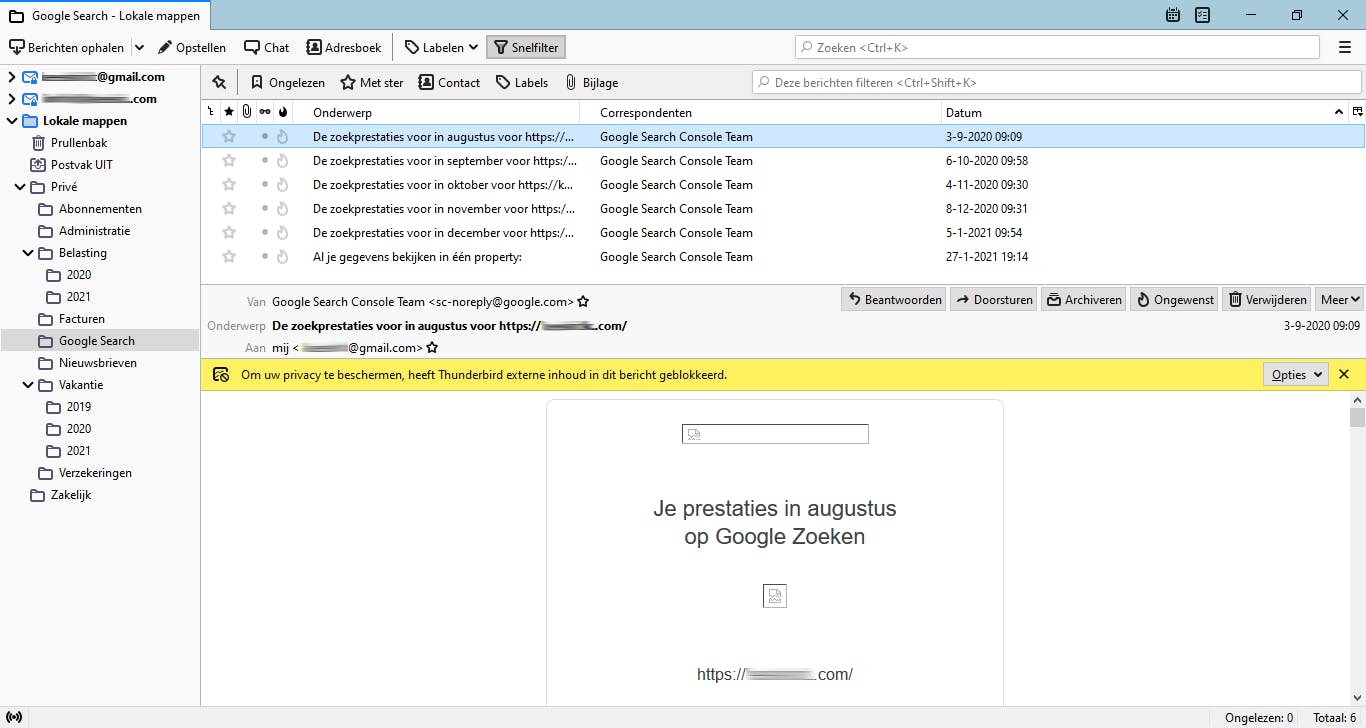
Task: Enable the Contact quick filter
Action: tap(449, 82)
